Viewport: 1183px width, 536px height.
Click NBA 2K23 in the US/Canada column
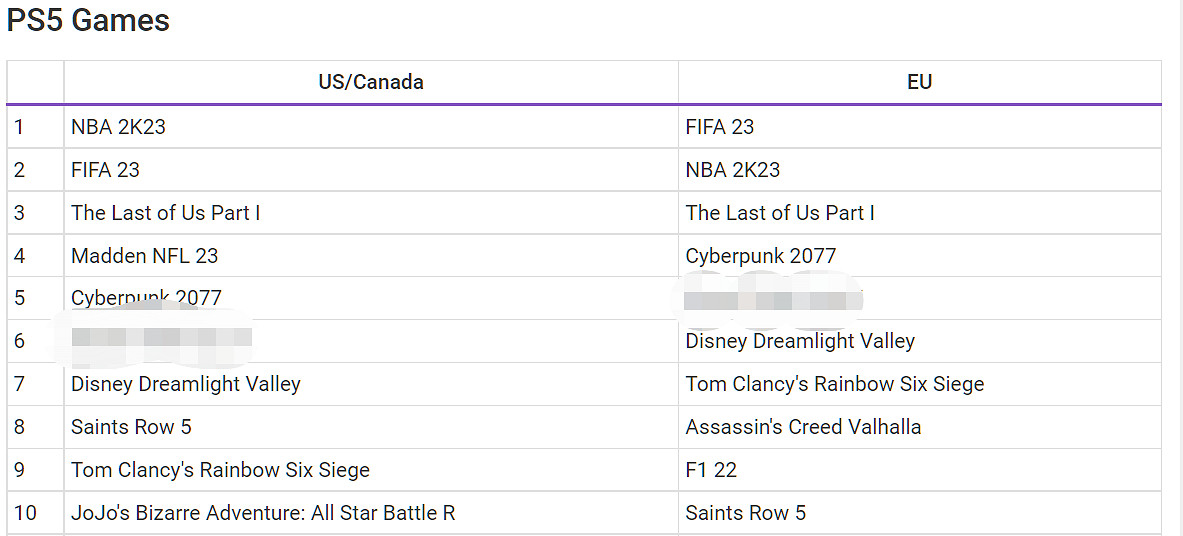[x=118, y=127]
